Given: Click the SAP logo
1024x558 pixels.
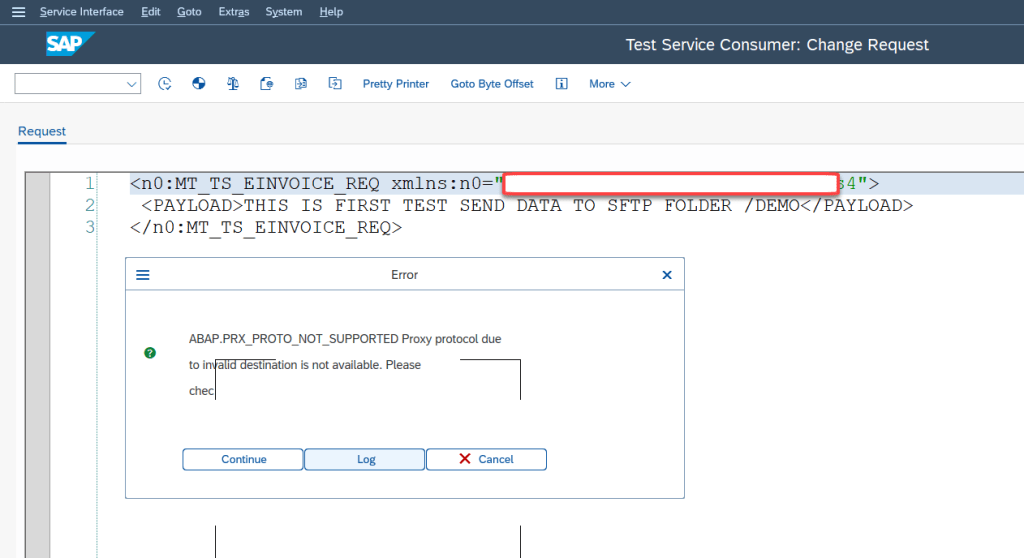Looking at the screenshot, I should click(70, 44).
